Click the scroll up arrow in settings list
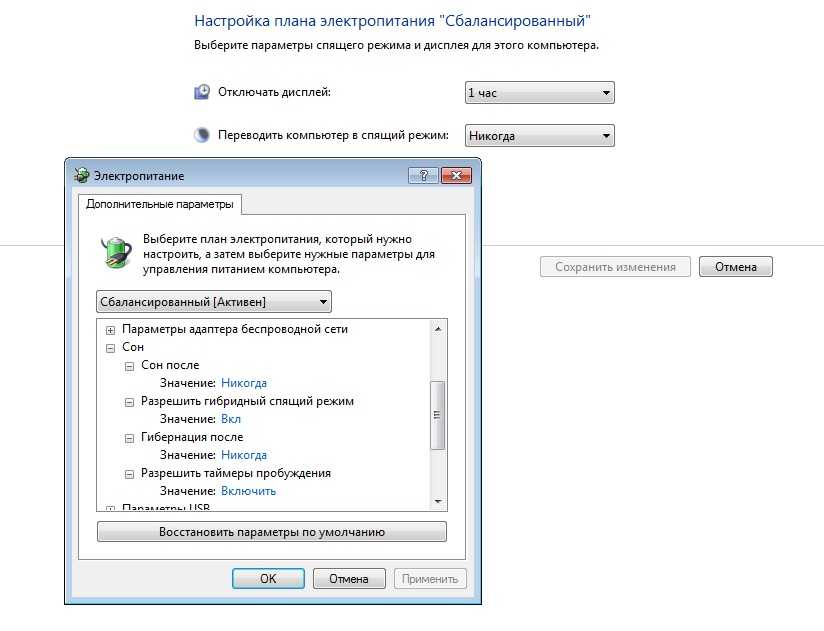Screen dimensions: 824x631 click(x=438, y=329)
